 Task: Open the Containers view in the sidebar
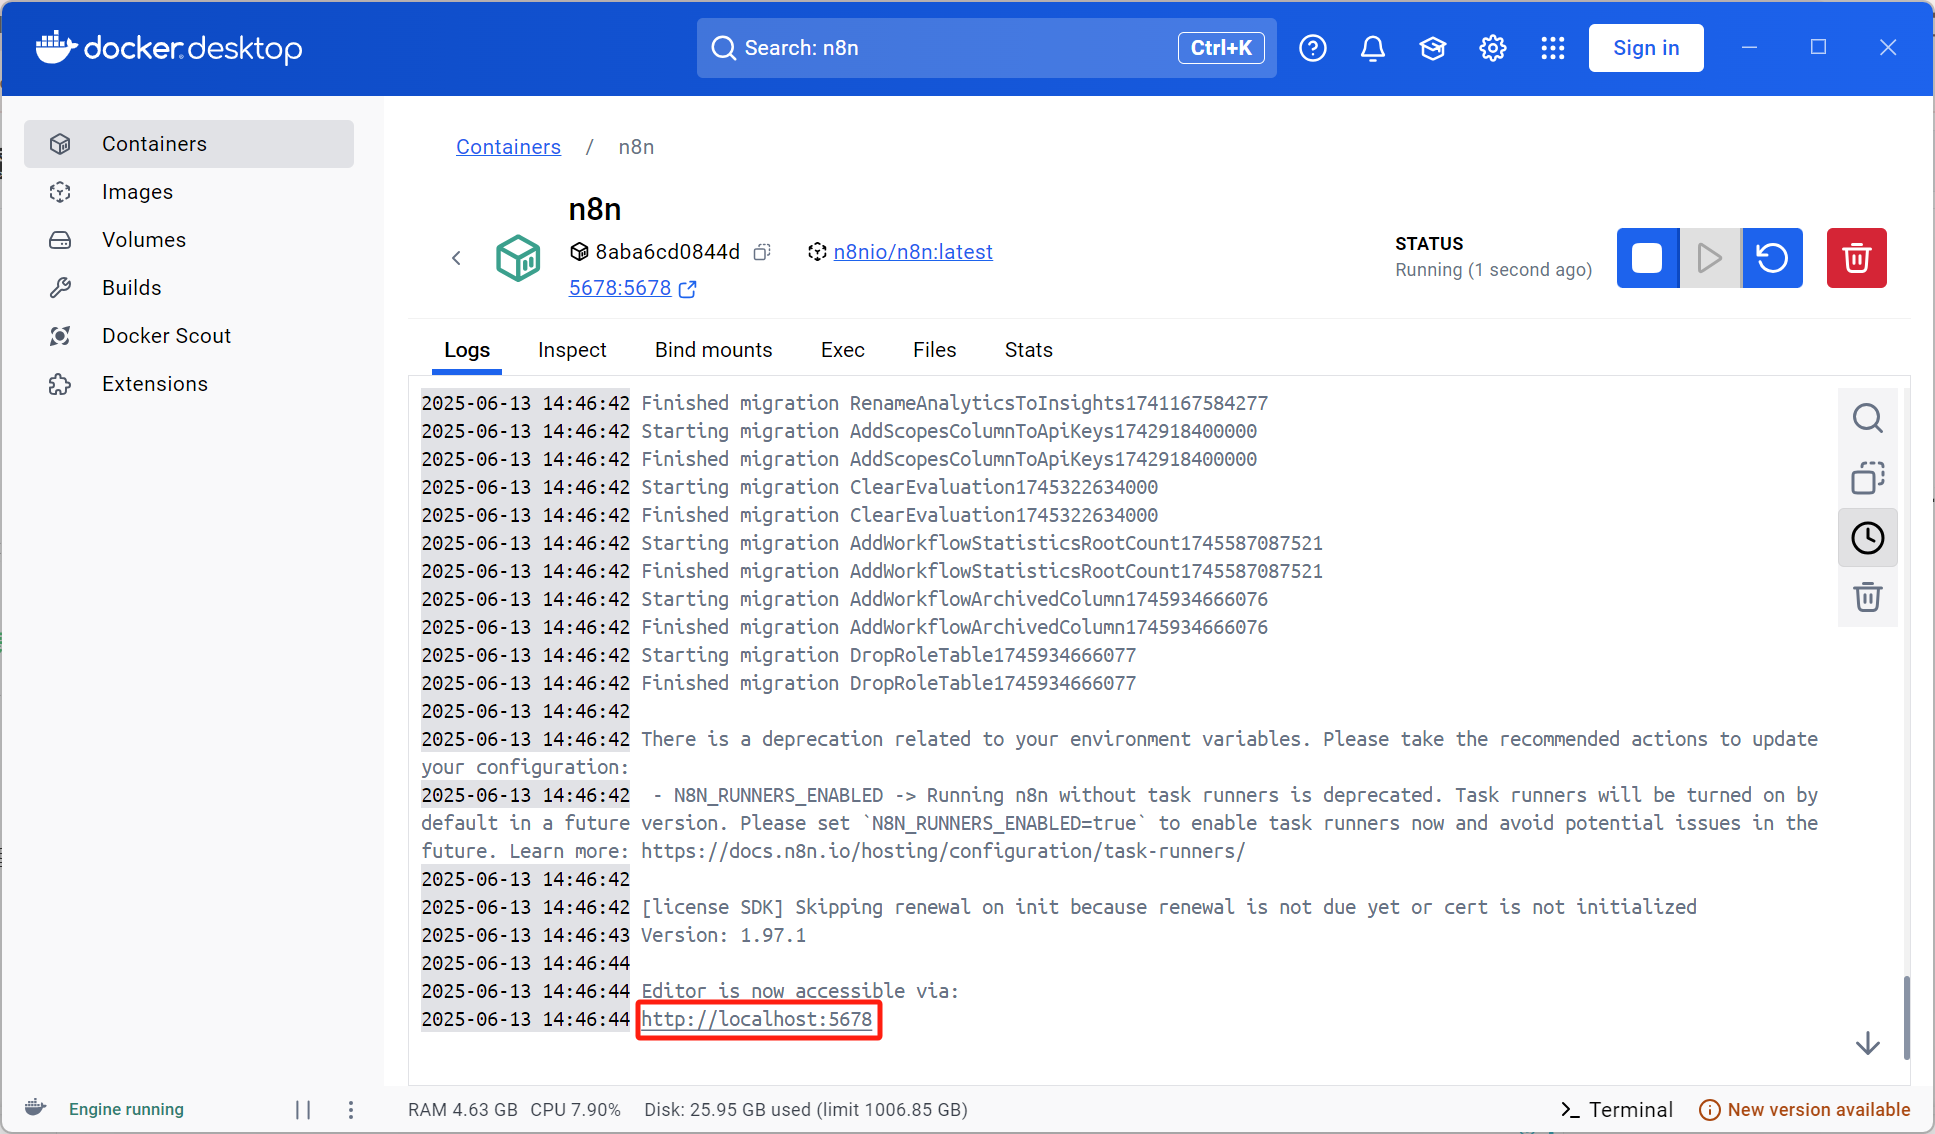pyautogui.click(x=189, y=144)
